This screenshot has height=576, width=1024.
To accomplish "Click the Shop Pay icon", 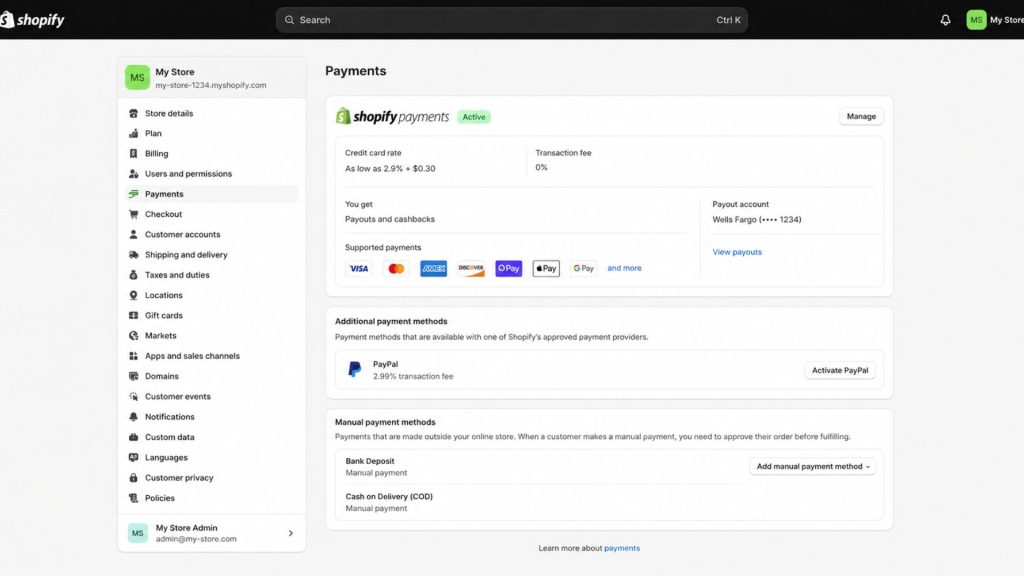I will [508, 268].
